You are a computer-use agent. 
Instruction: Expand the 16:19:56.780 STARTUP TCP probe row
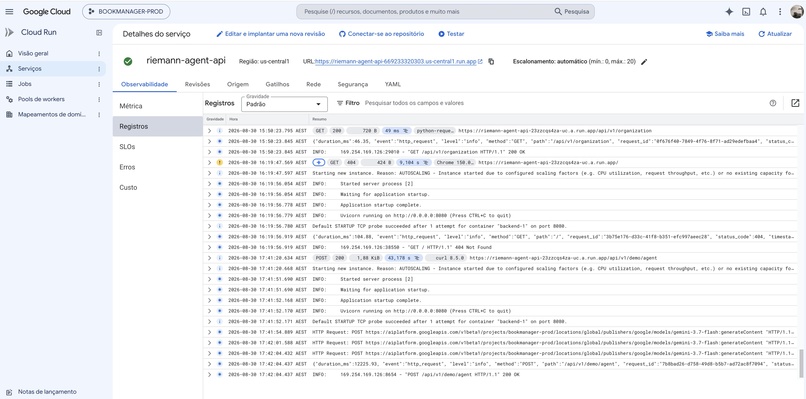coord(209,226)
